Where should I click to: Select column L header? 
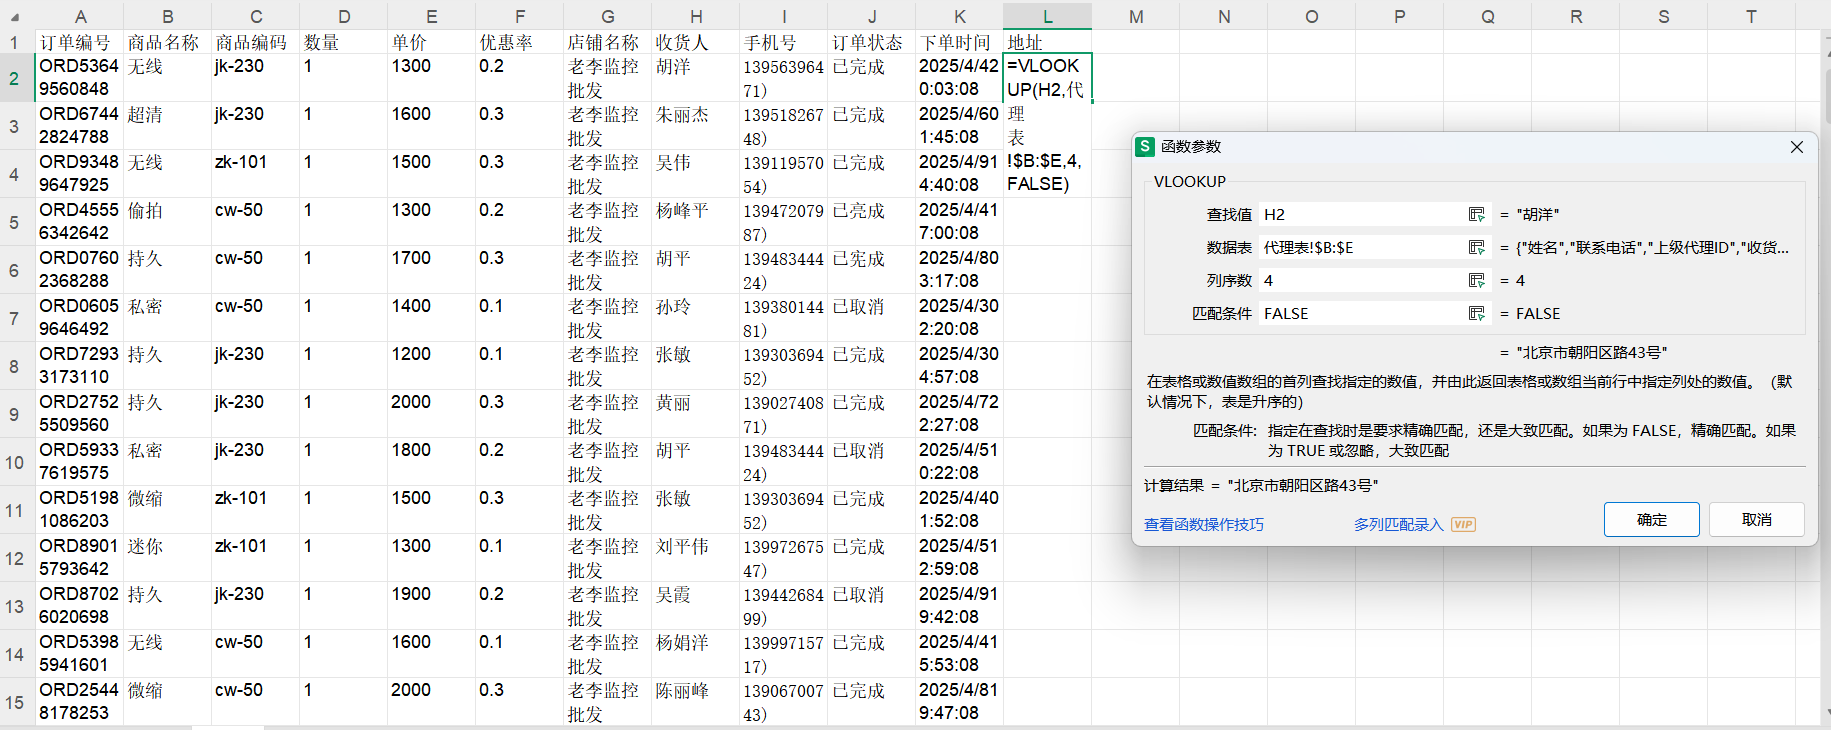[x=1047, y=16]
